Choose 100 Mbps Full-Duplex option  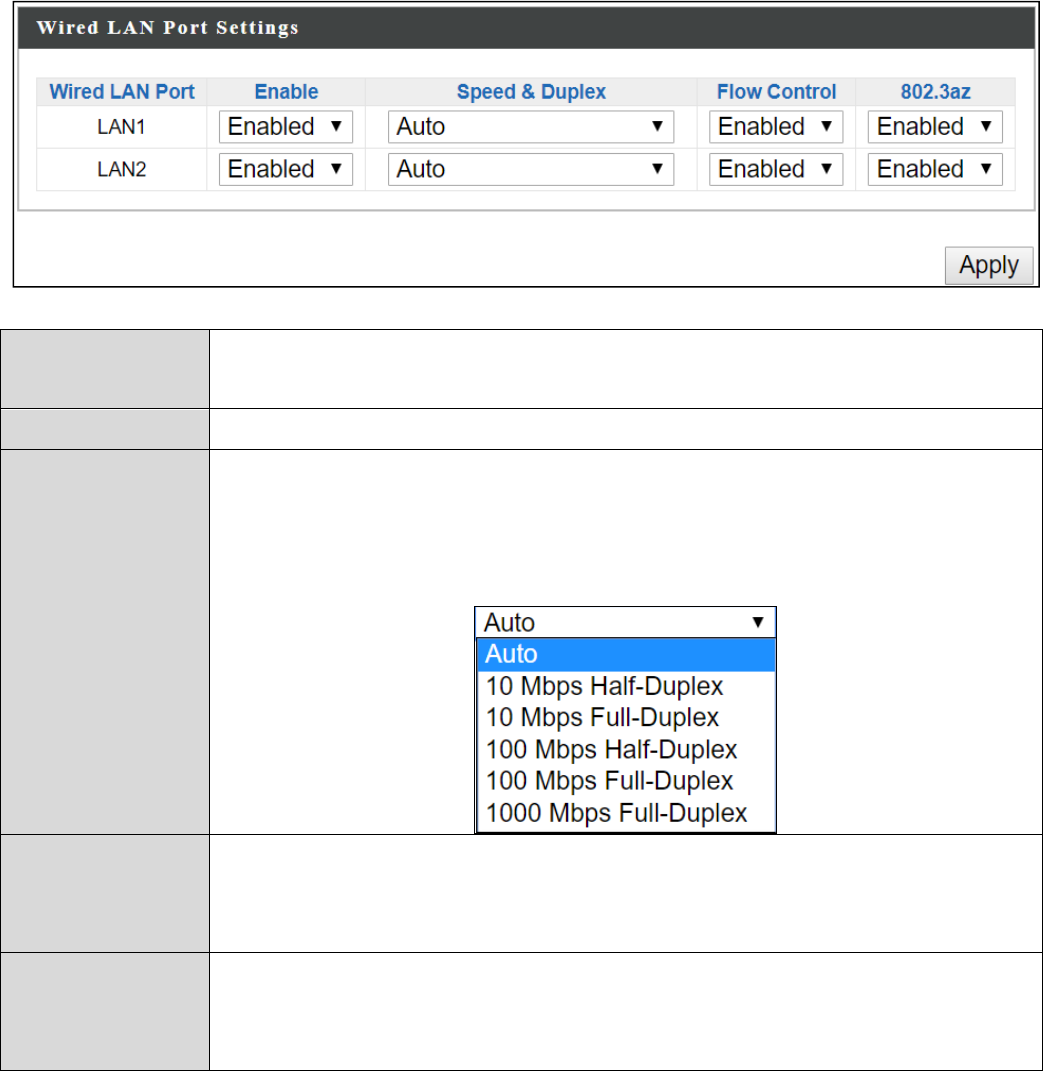click(x=609, y=781)
